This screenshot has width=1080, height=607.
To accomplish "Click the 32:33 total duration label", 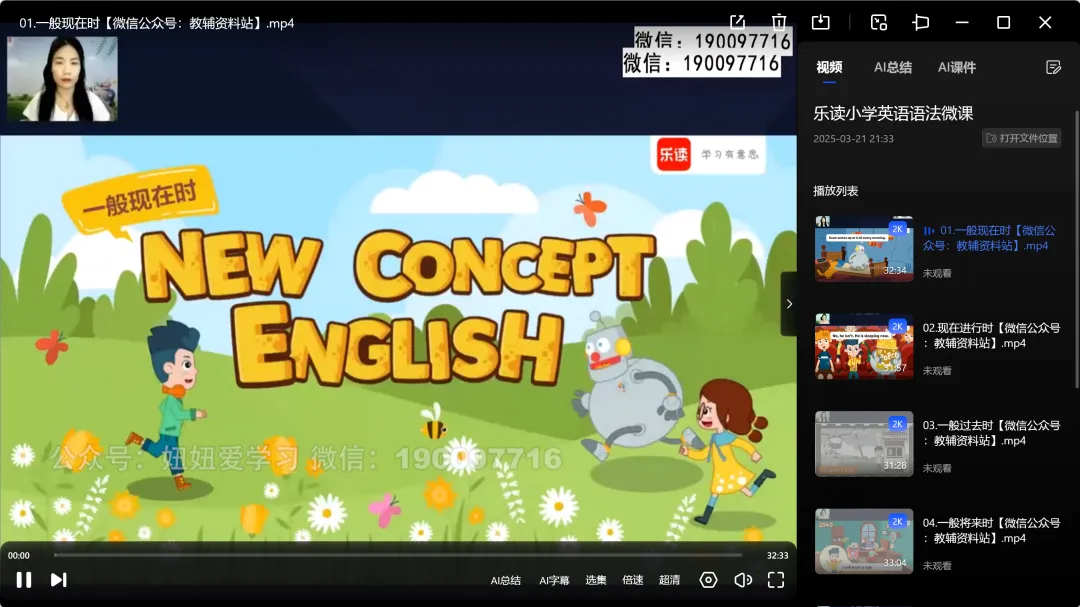I will 777,555.
